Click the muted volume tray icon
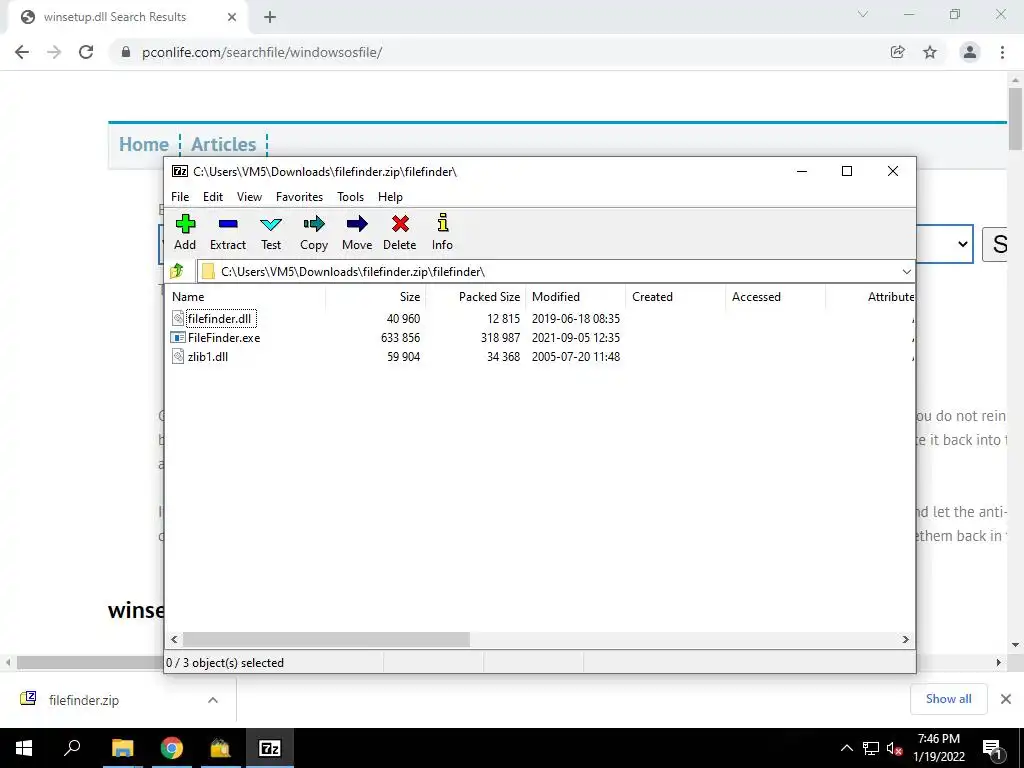This screenshot has width=1024, height=768. [894, 748]
